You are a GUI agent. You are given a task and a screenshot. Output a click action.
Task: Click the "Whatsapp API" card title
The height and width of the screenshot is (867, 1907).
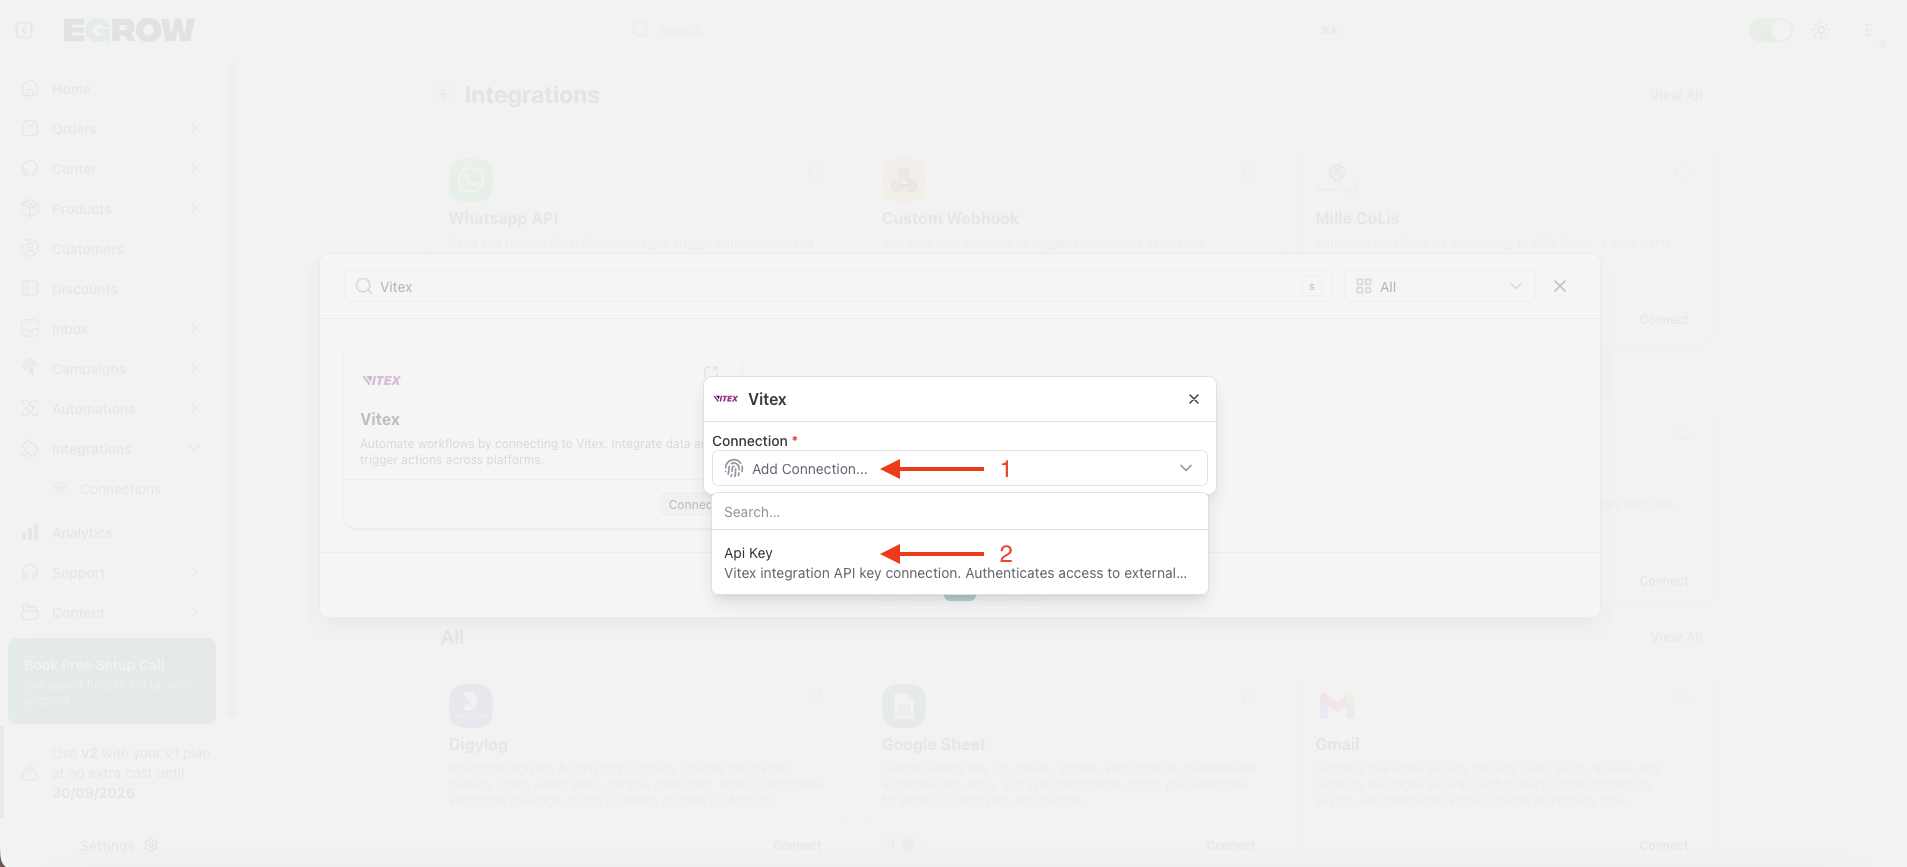503,218
